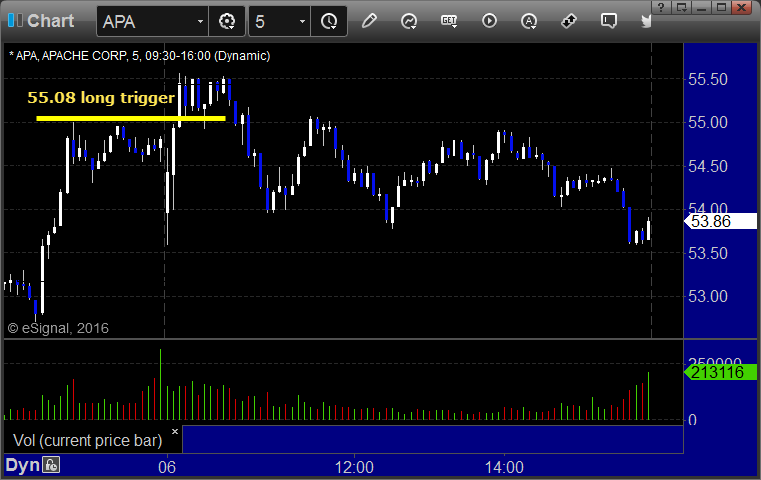Click the 53.00 price axis label

point(708,296)
